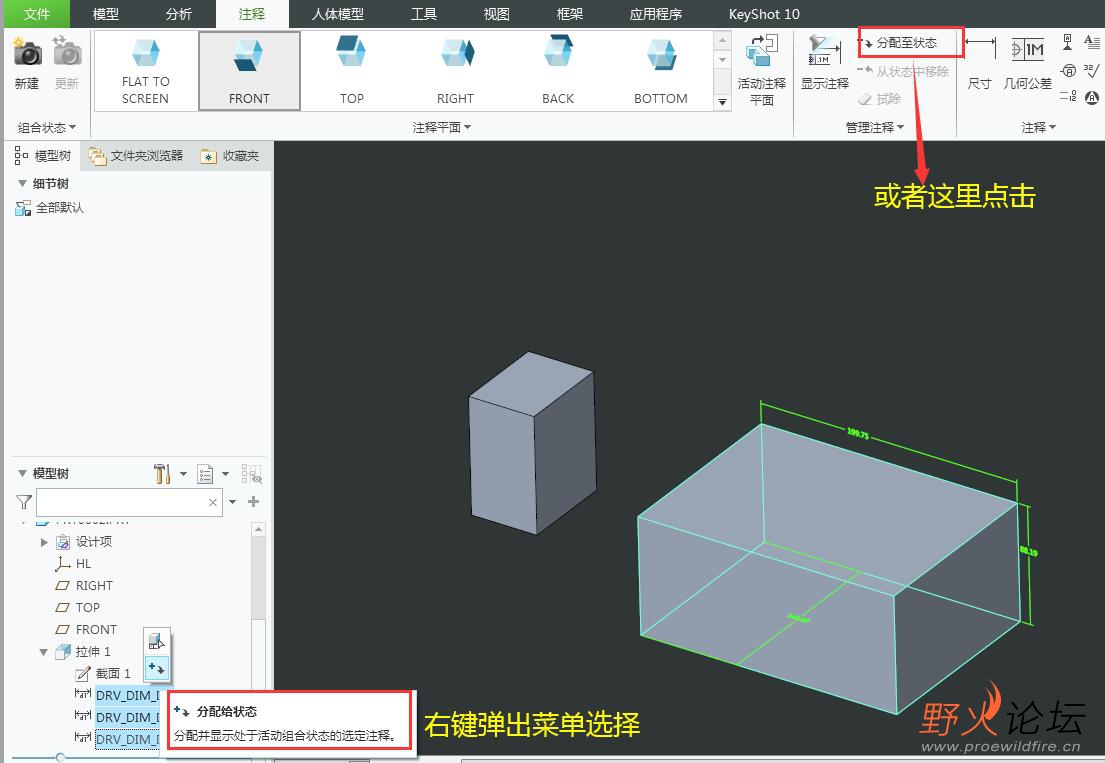Switch to the 应用程序 ribbon tab
Viewport: 1105px width, 763px height.
[x=655, y=14]
